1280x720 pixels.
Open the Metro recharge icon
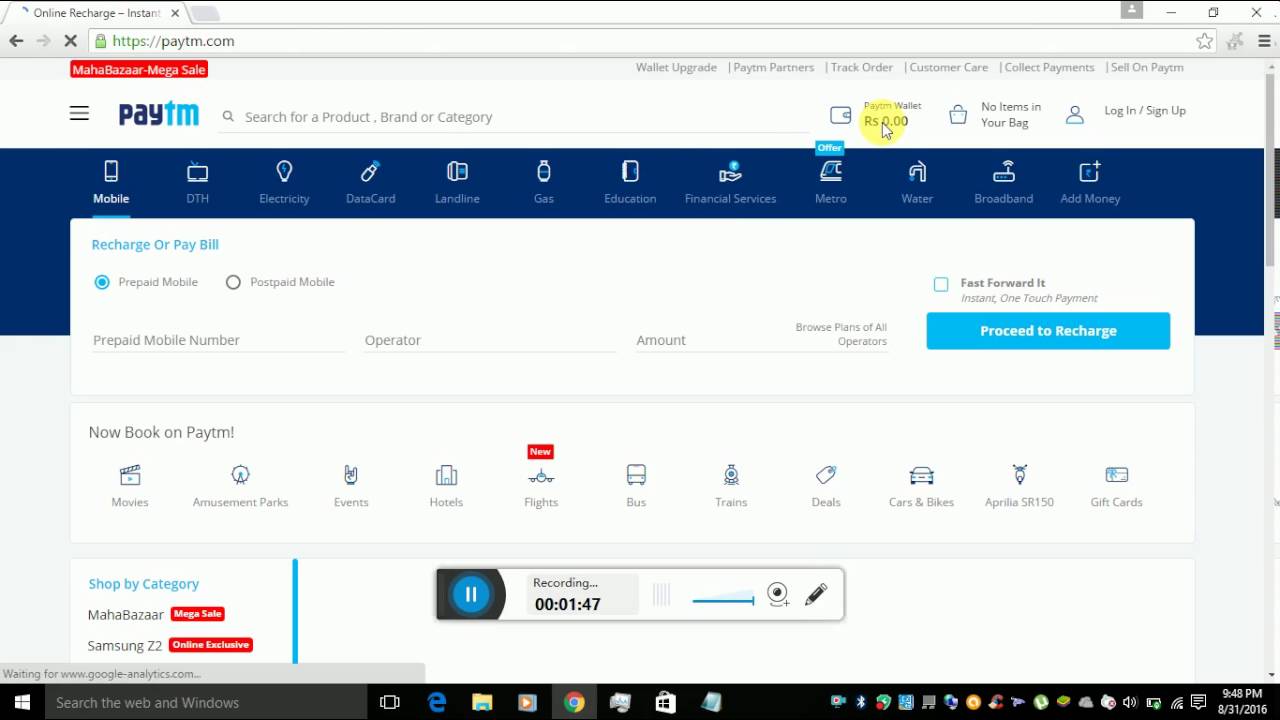pyautogui.click(x=831, y=171)
